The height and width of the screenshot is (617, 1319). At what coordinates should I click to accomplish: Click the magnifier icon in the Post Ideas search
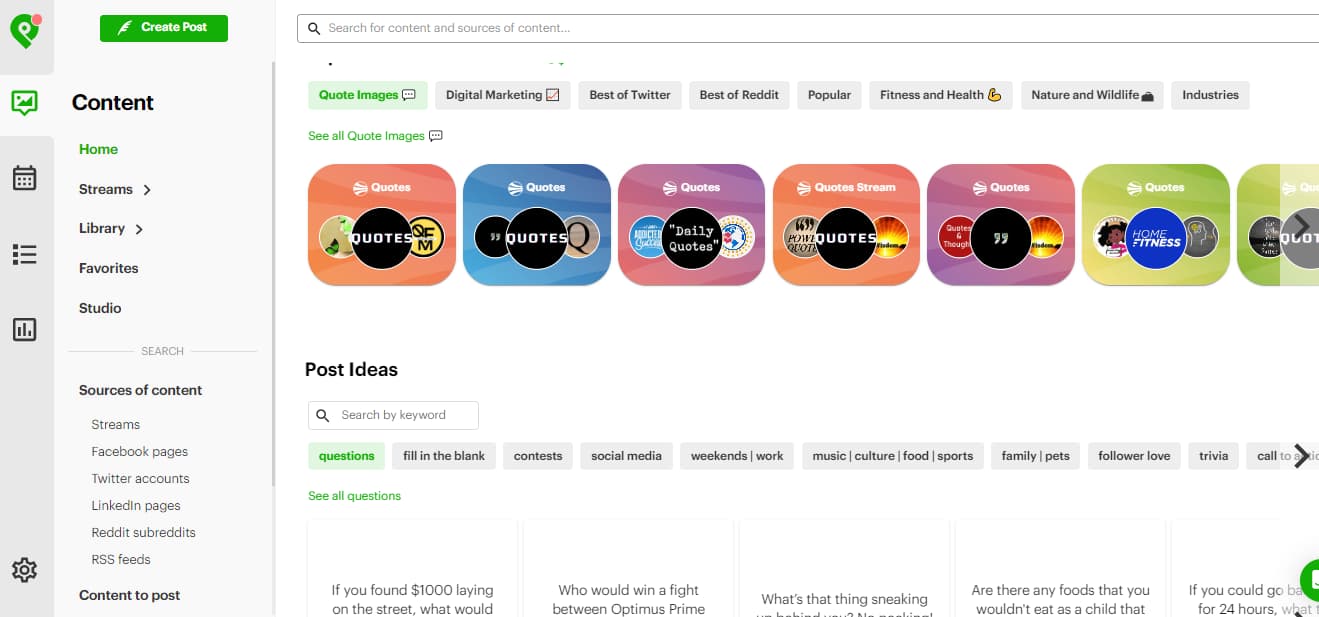tap(322, 415)
